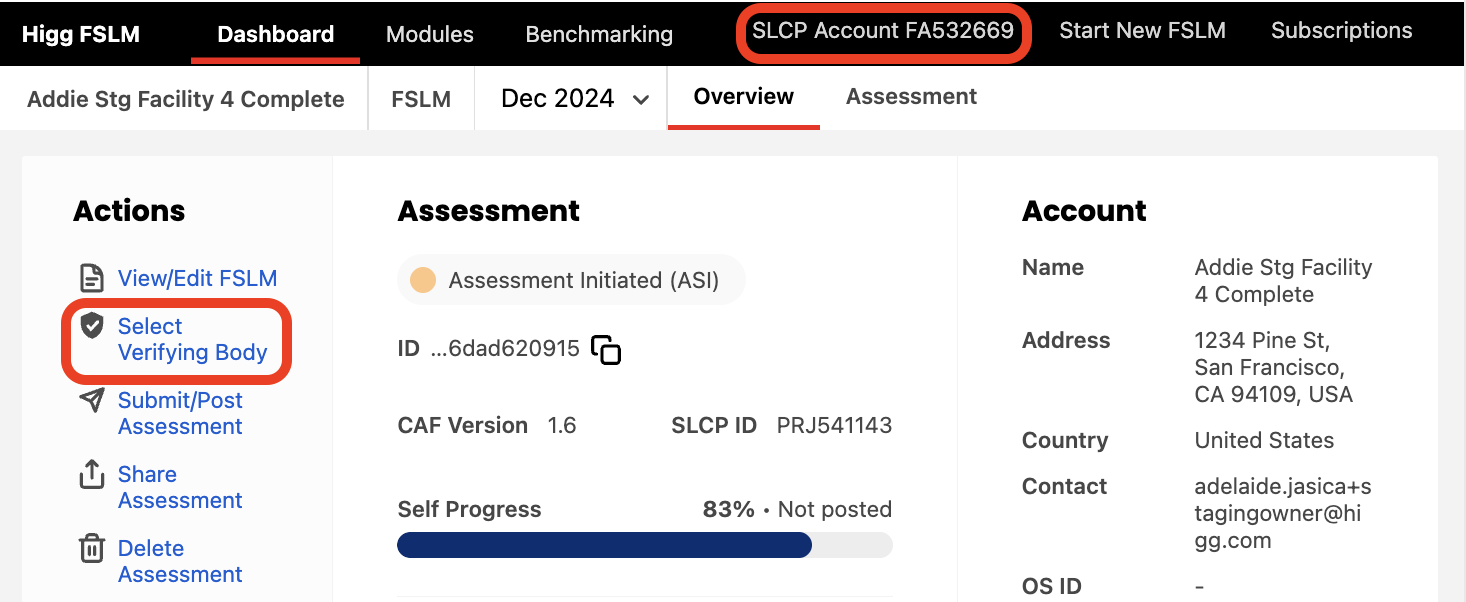Click the Assessment panel heading
The width and height of the screenshot is (1466, 602).
[x=489, y=211]
